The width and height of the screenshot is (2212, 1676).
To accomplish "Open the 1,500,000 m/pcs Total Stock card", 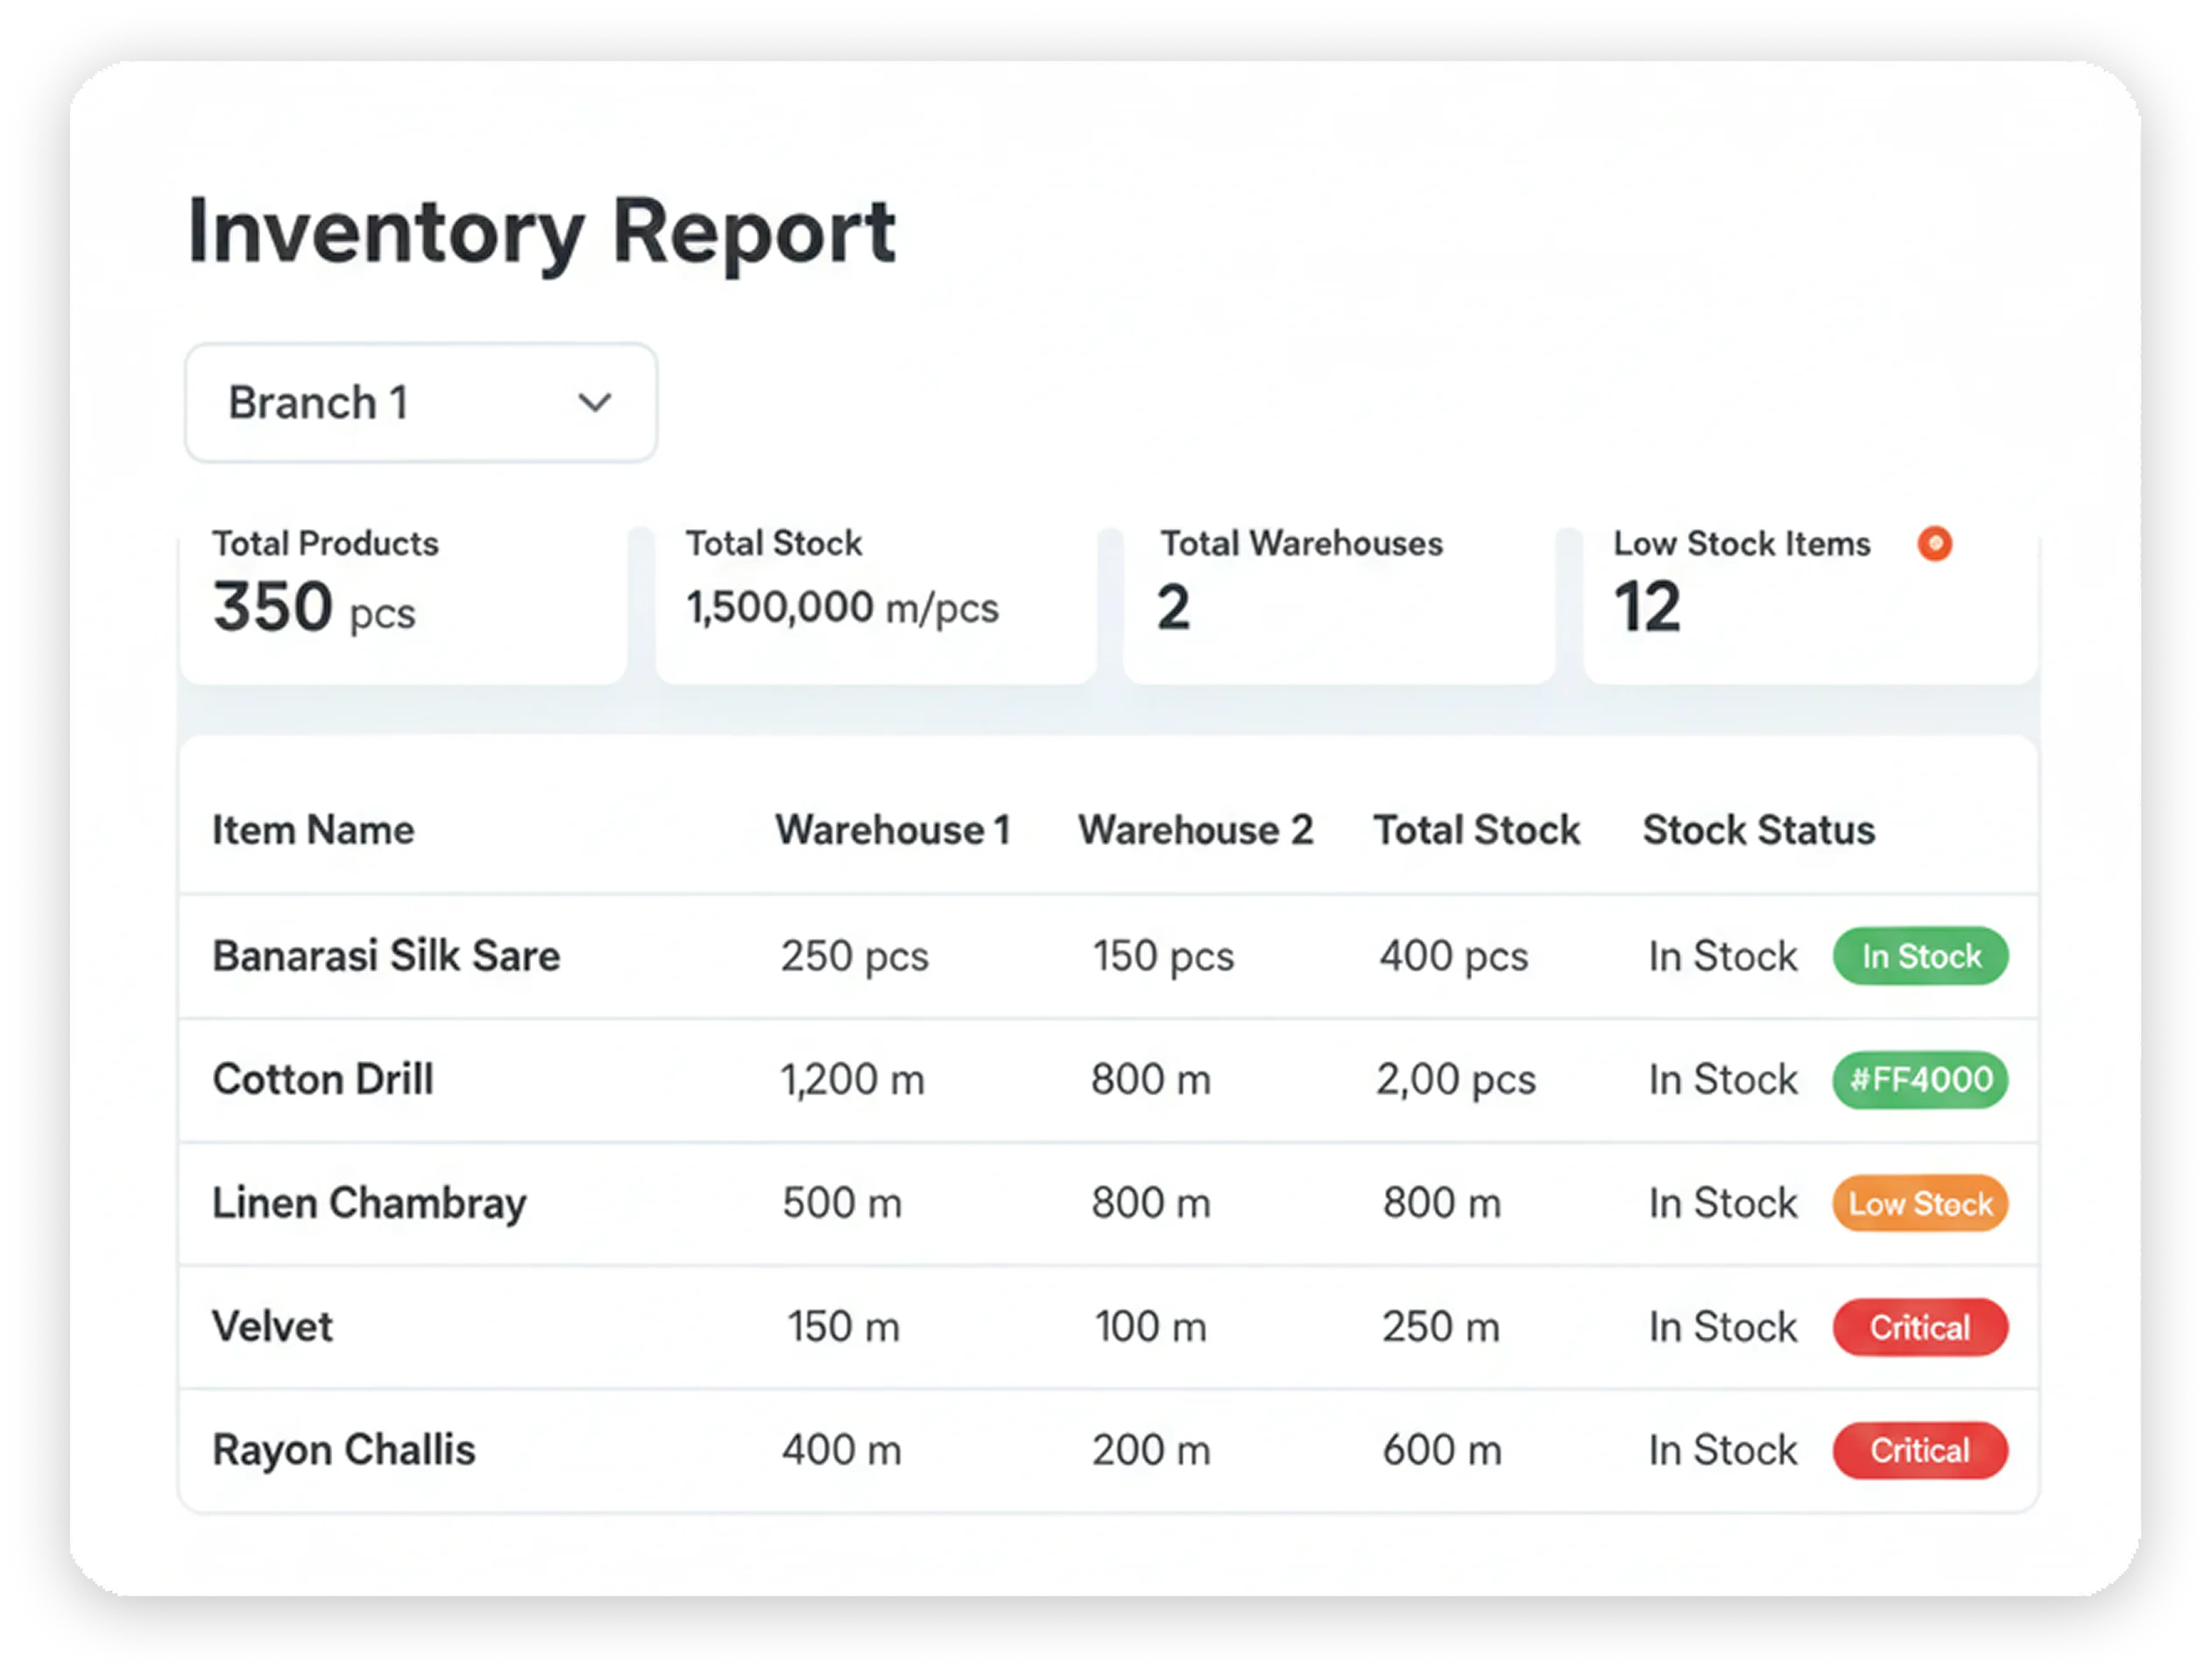I will [876, 604].
